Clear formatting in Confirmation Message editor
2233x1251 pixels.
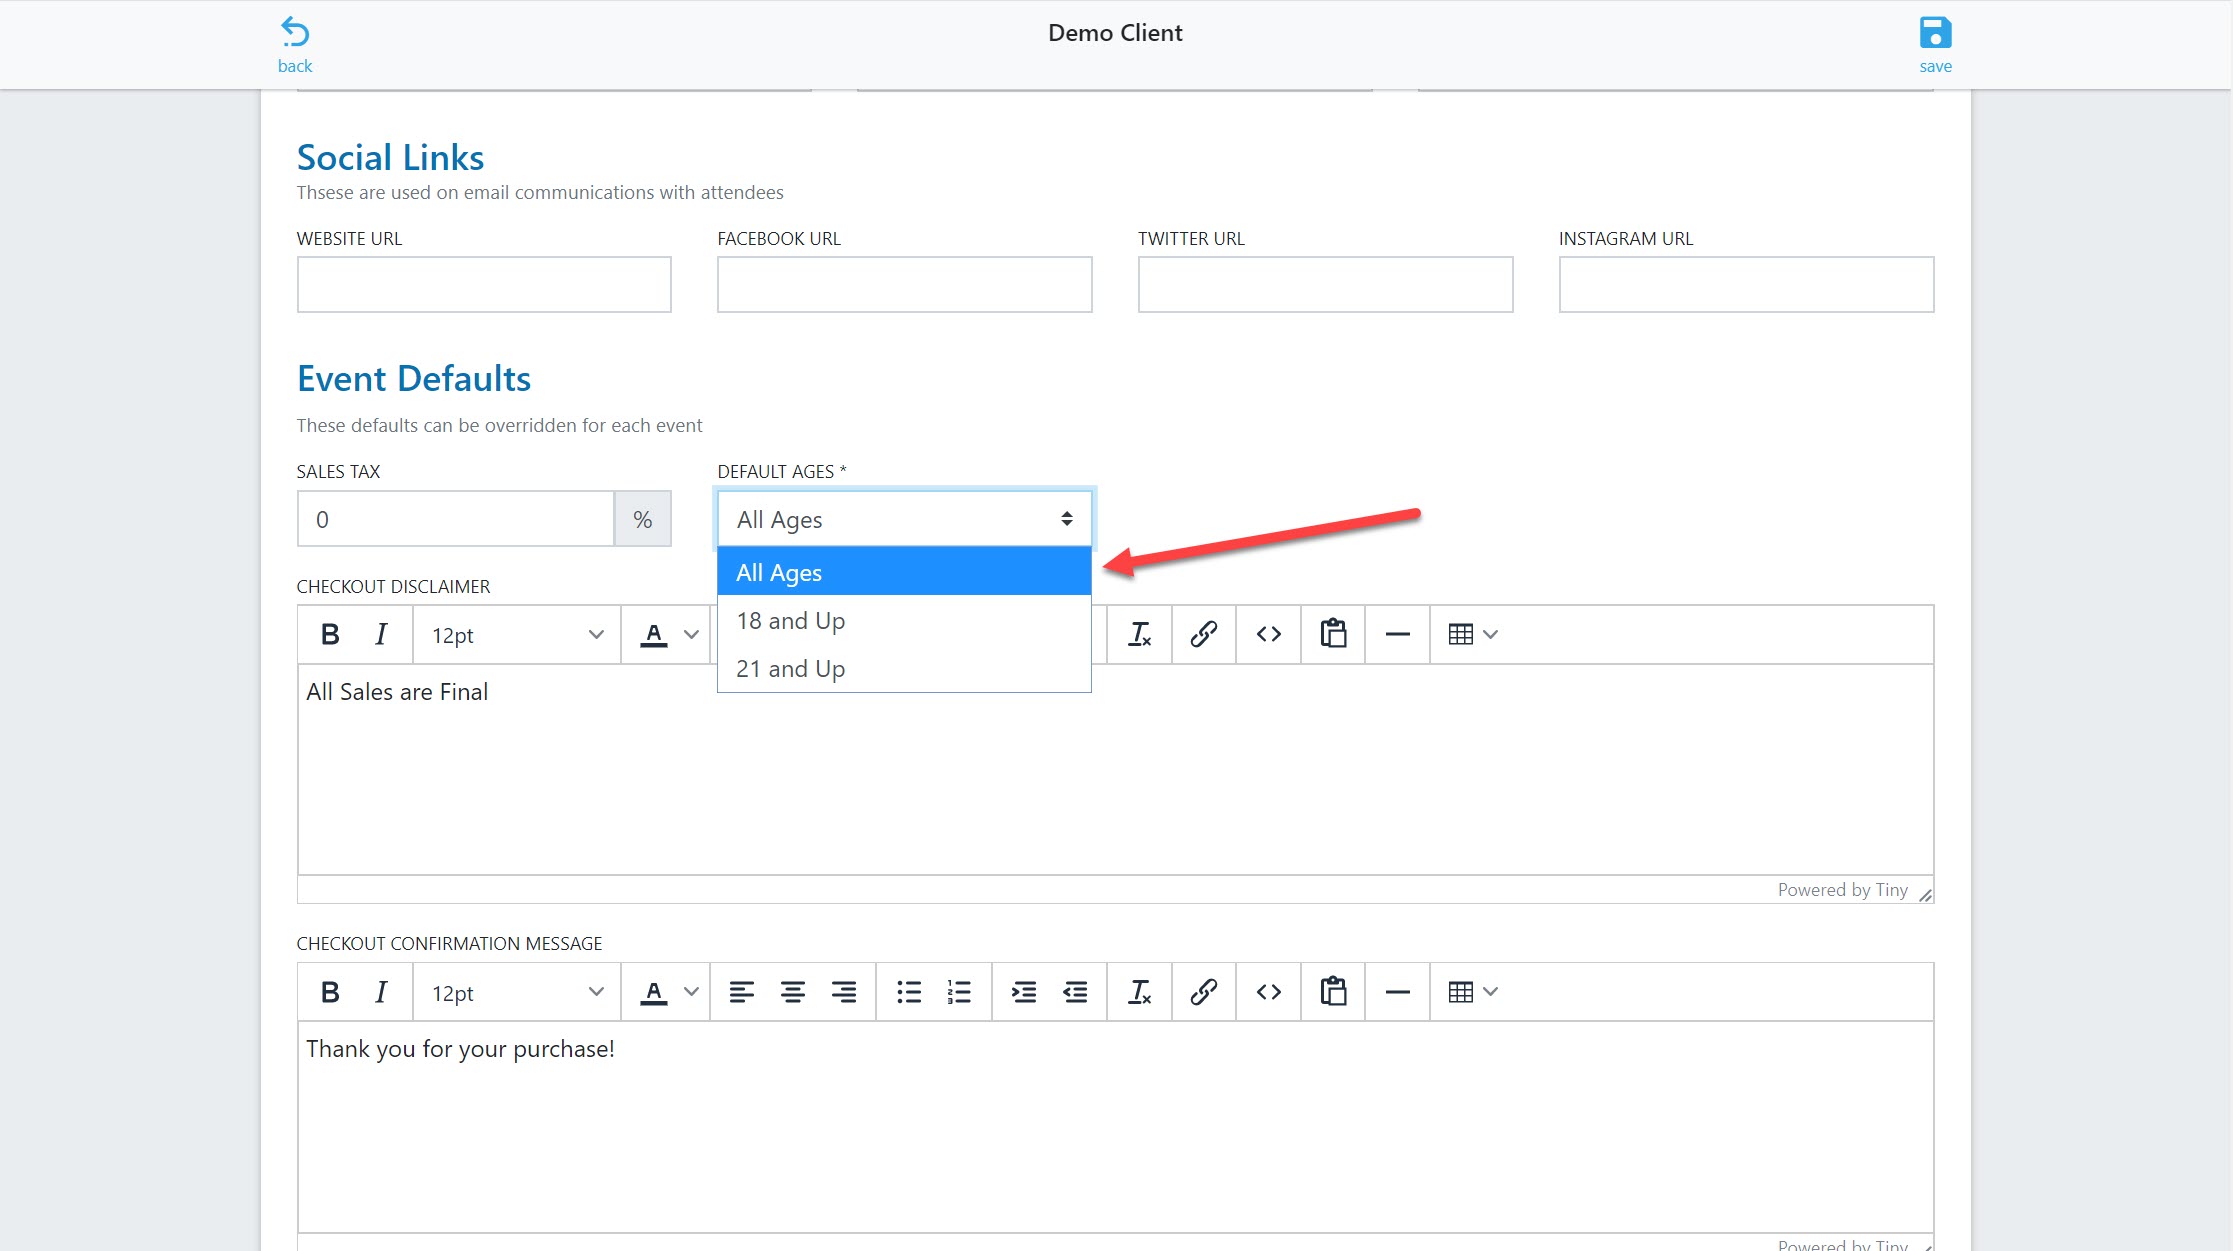pos(1139,992)
